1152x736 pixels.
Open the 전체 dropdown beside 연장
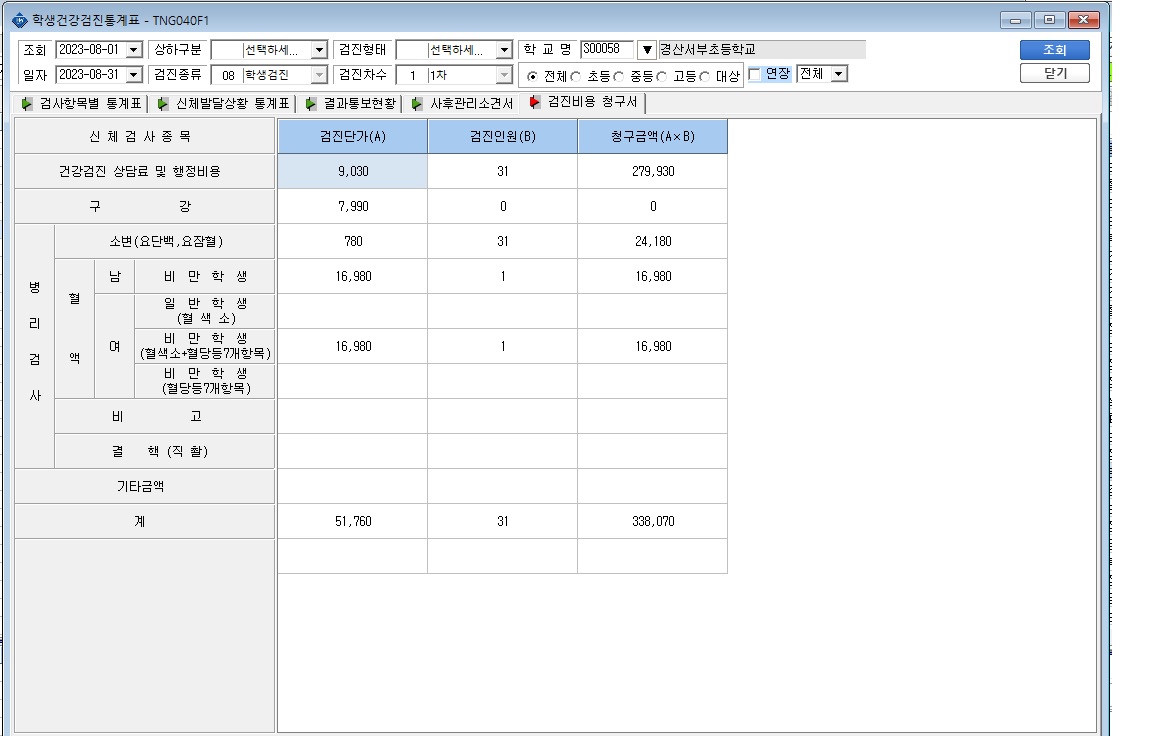(x=839, y=73)
